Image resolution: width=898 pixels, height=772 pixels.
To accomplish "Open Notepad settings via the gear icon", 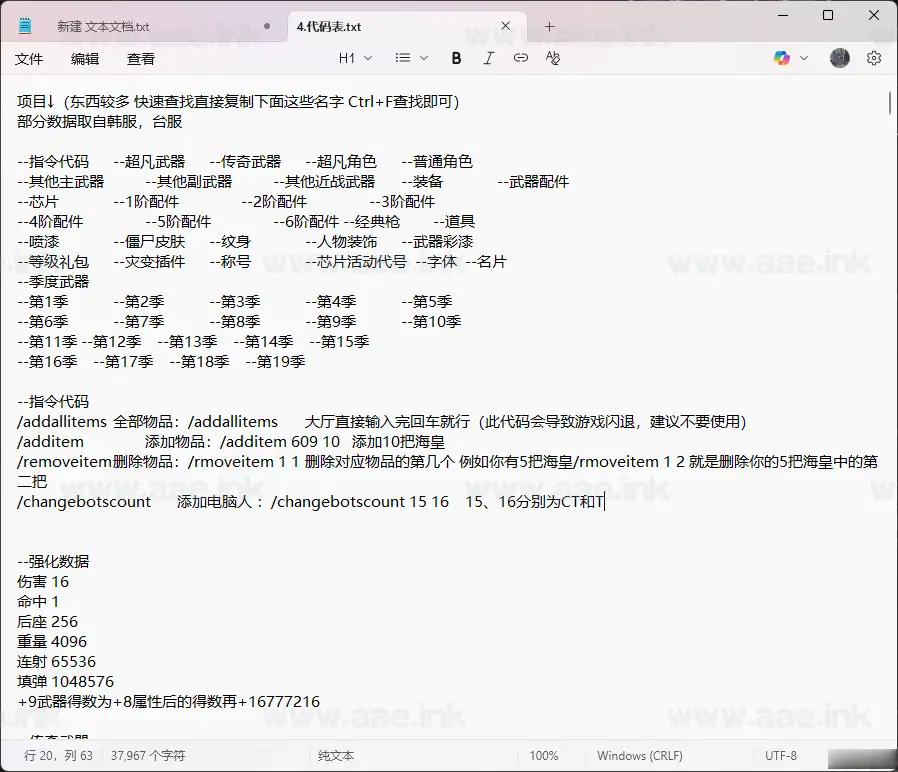I will [874, 58].
